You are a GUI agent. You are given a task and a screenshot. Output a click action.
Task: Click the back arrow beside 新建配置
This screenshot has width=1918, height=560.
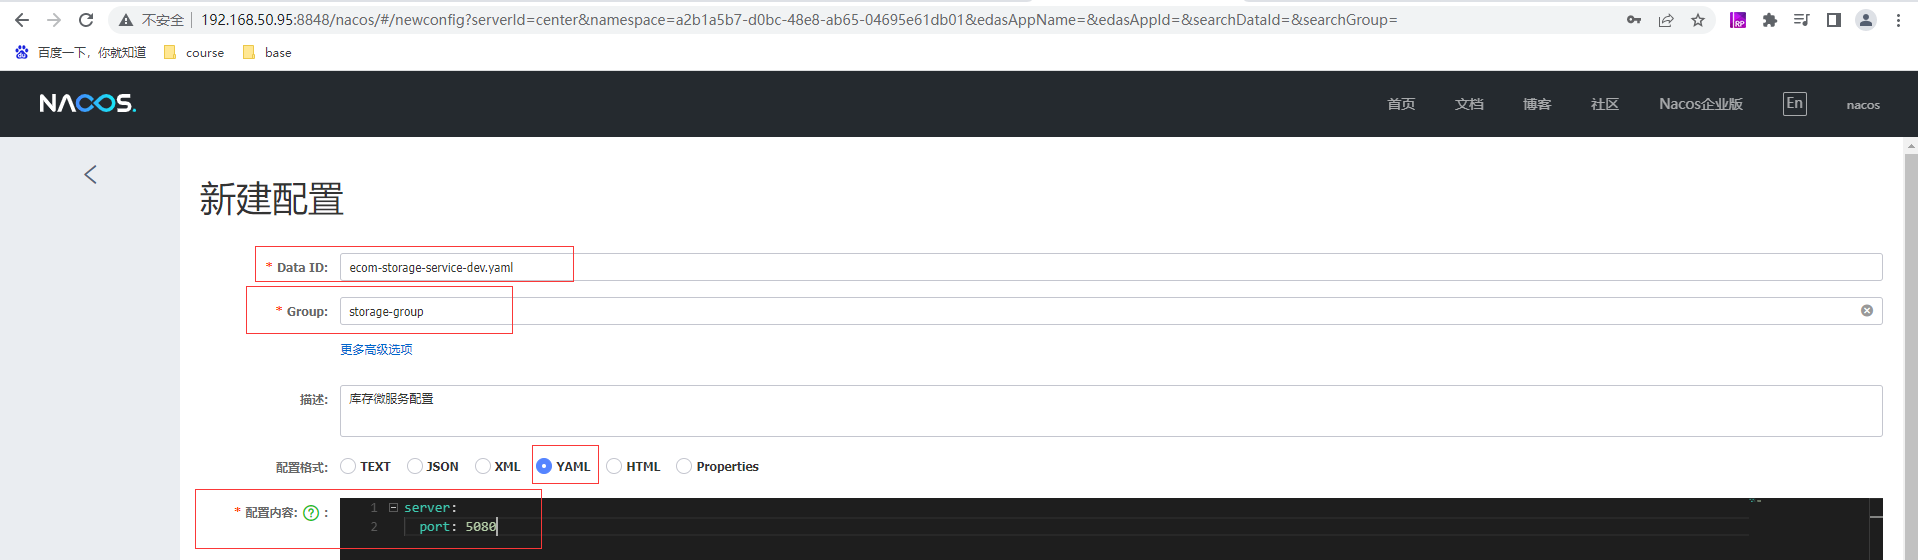(x=90, y=175)
